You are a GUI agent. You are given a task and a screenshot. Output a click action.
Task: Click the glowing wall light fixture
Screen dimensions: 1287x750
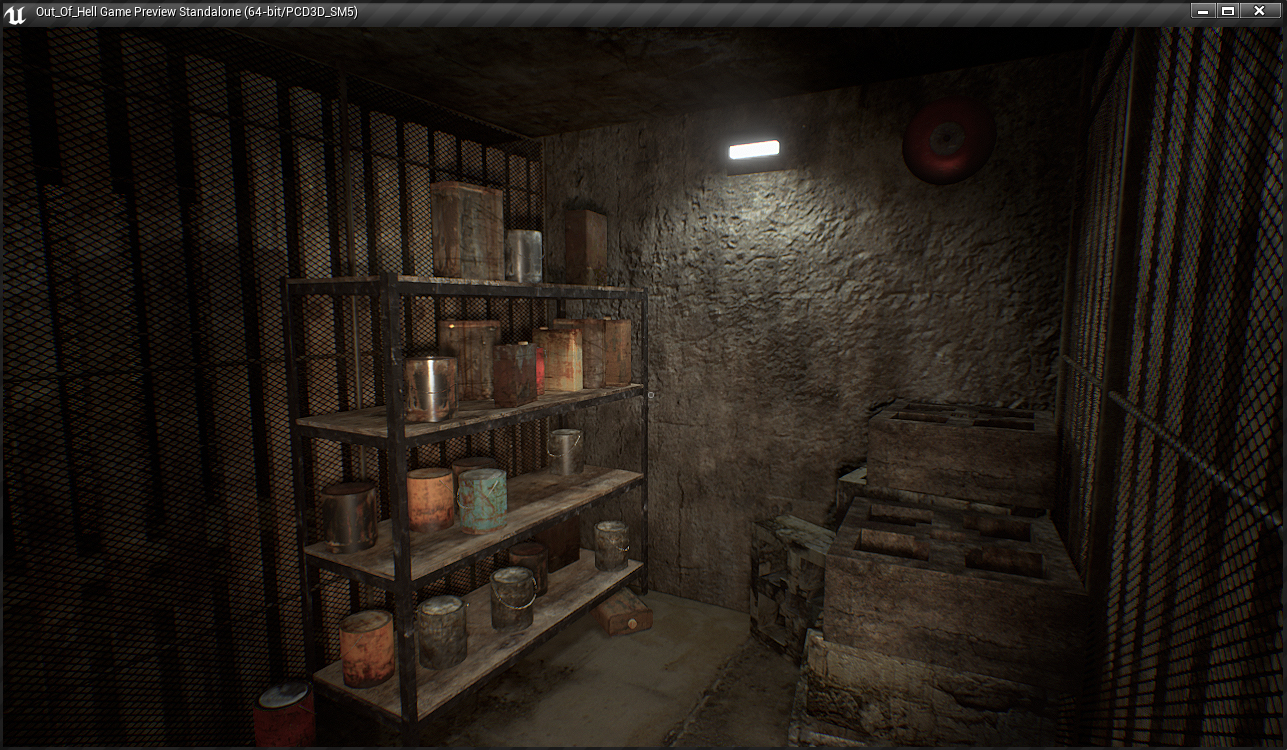tap(753, 151)
